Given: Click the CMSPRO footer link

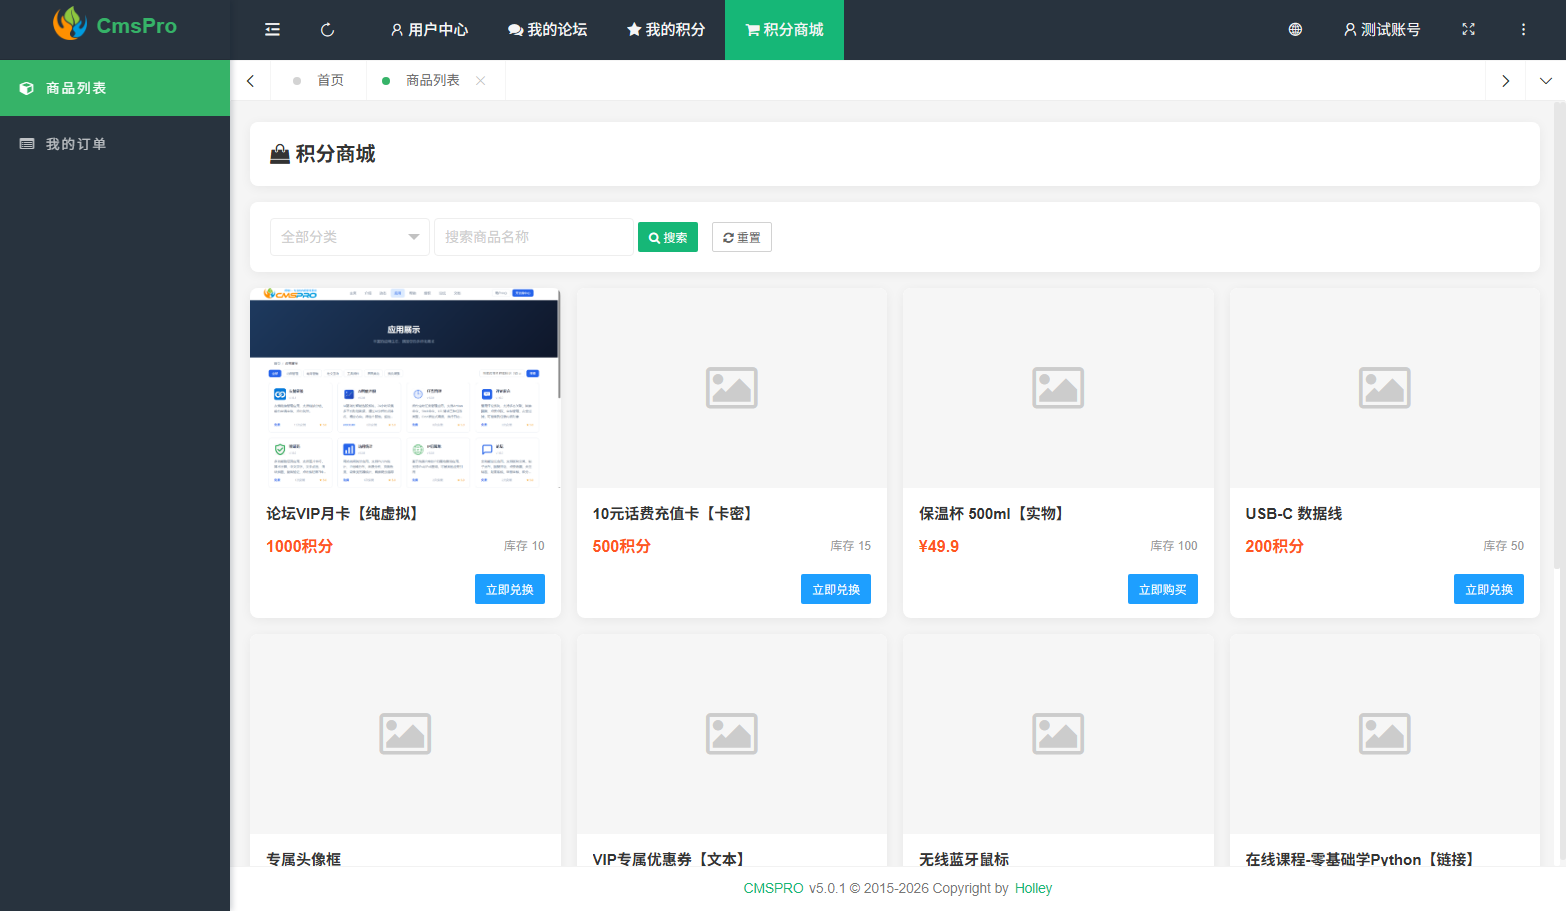Looking at the screenshot, I should click(773, 888).
